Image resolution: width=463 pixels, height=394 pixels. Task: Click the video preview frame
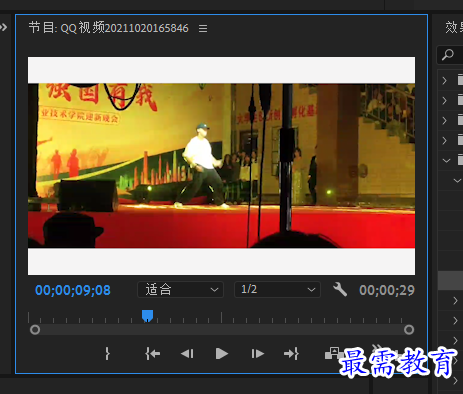point(221,166)
